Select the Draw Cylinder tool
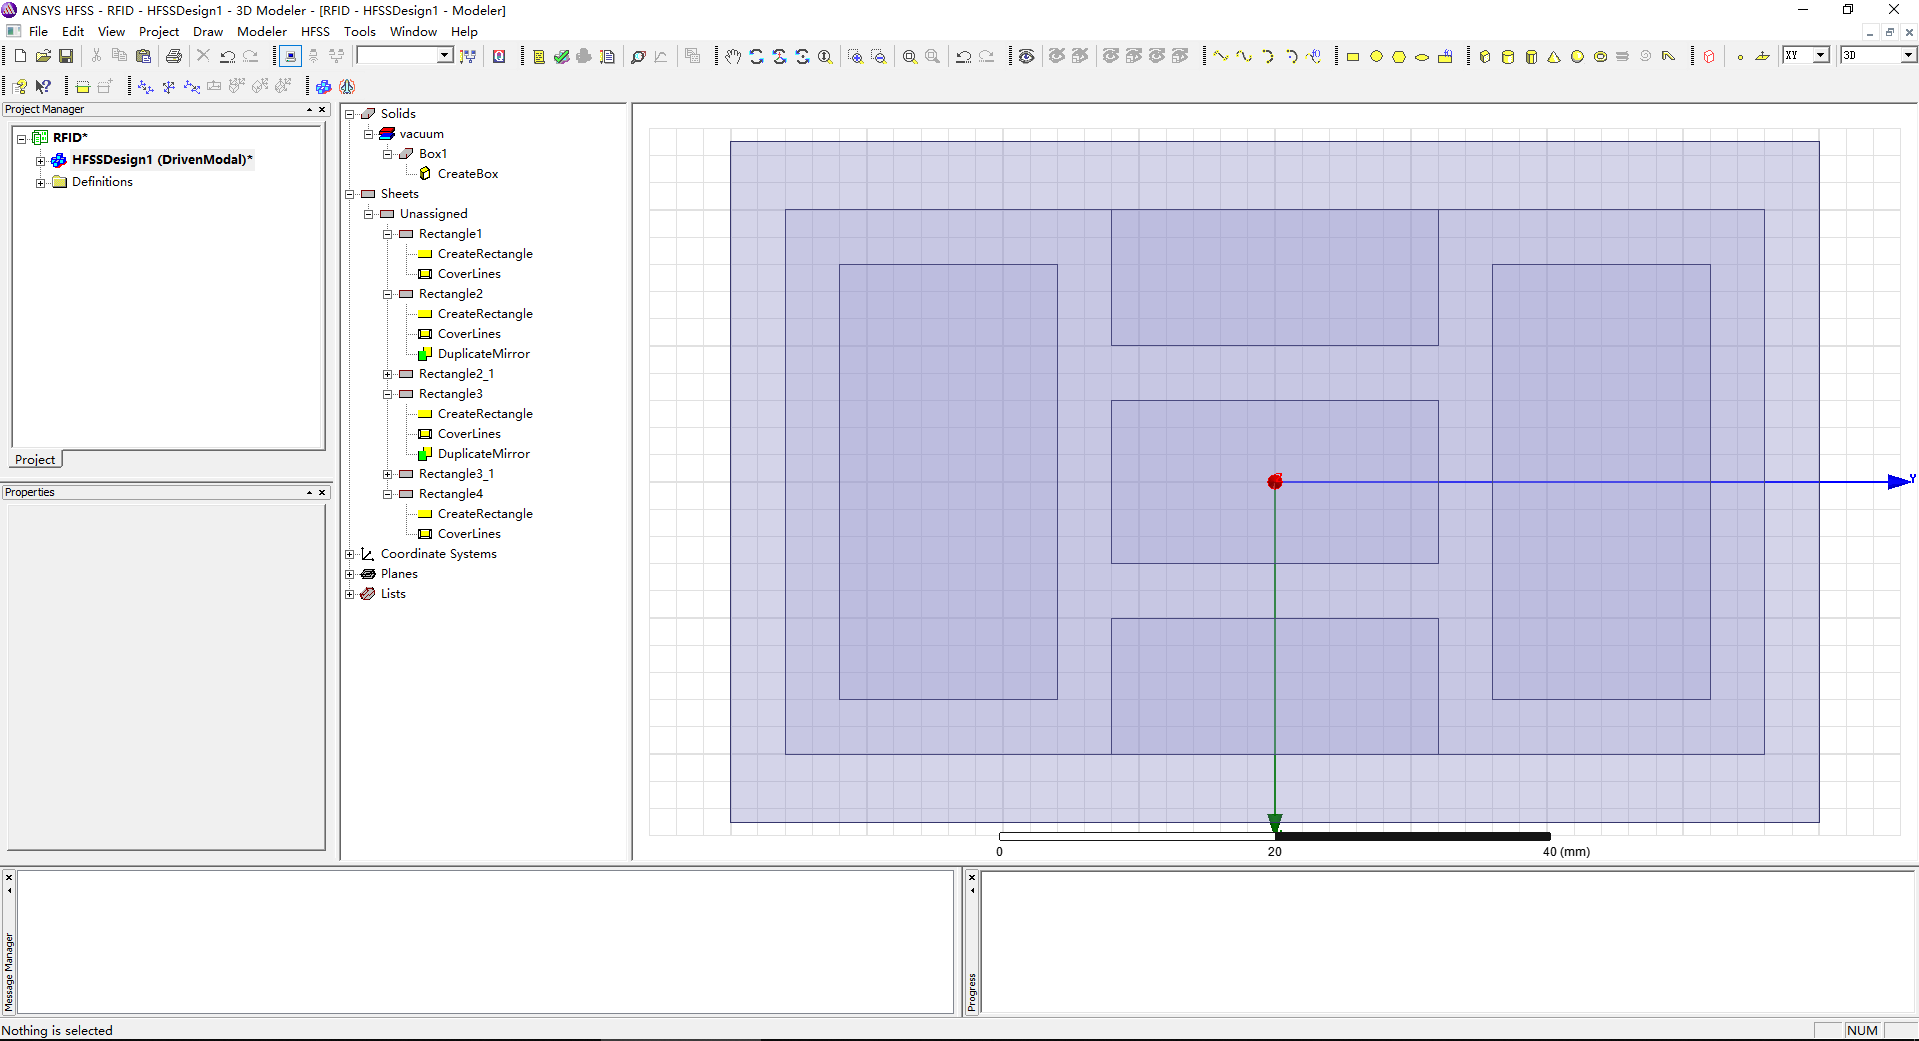Screen dimensions: 1919x1041 click(1508, 57)
